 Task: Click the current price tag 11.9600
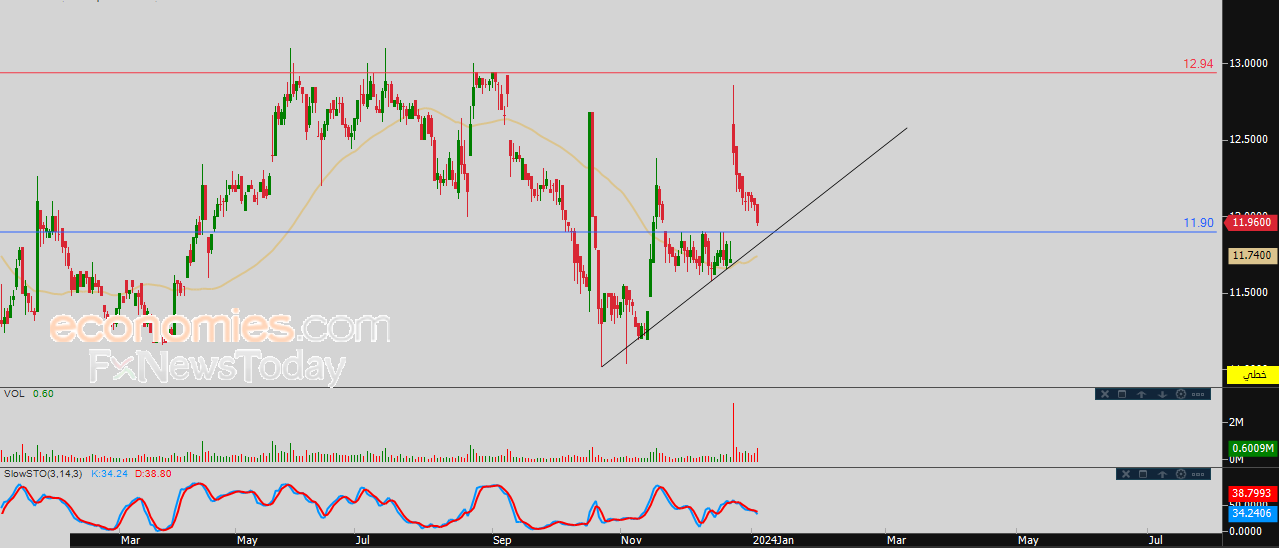pos(1252,223)
